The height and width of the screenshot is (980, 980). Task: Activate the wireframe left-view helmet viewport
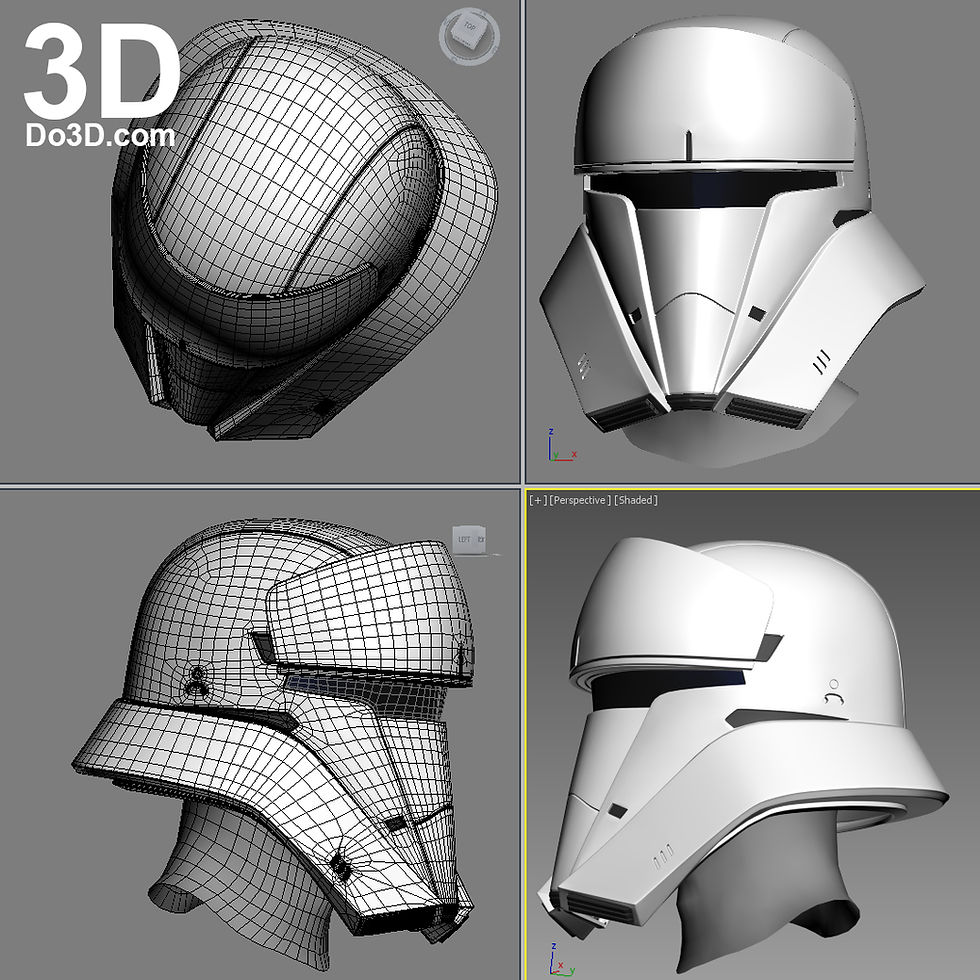tap(260, 734)
